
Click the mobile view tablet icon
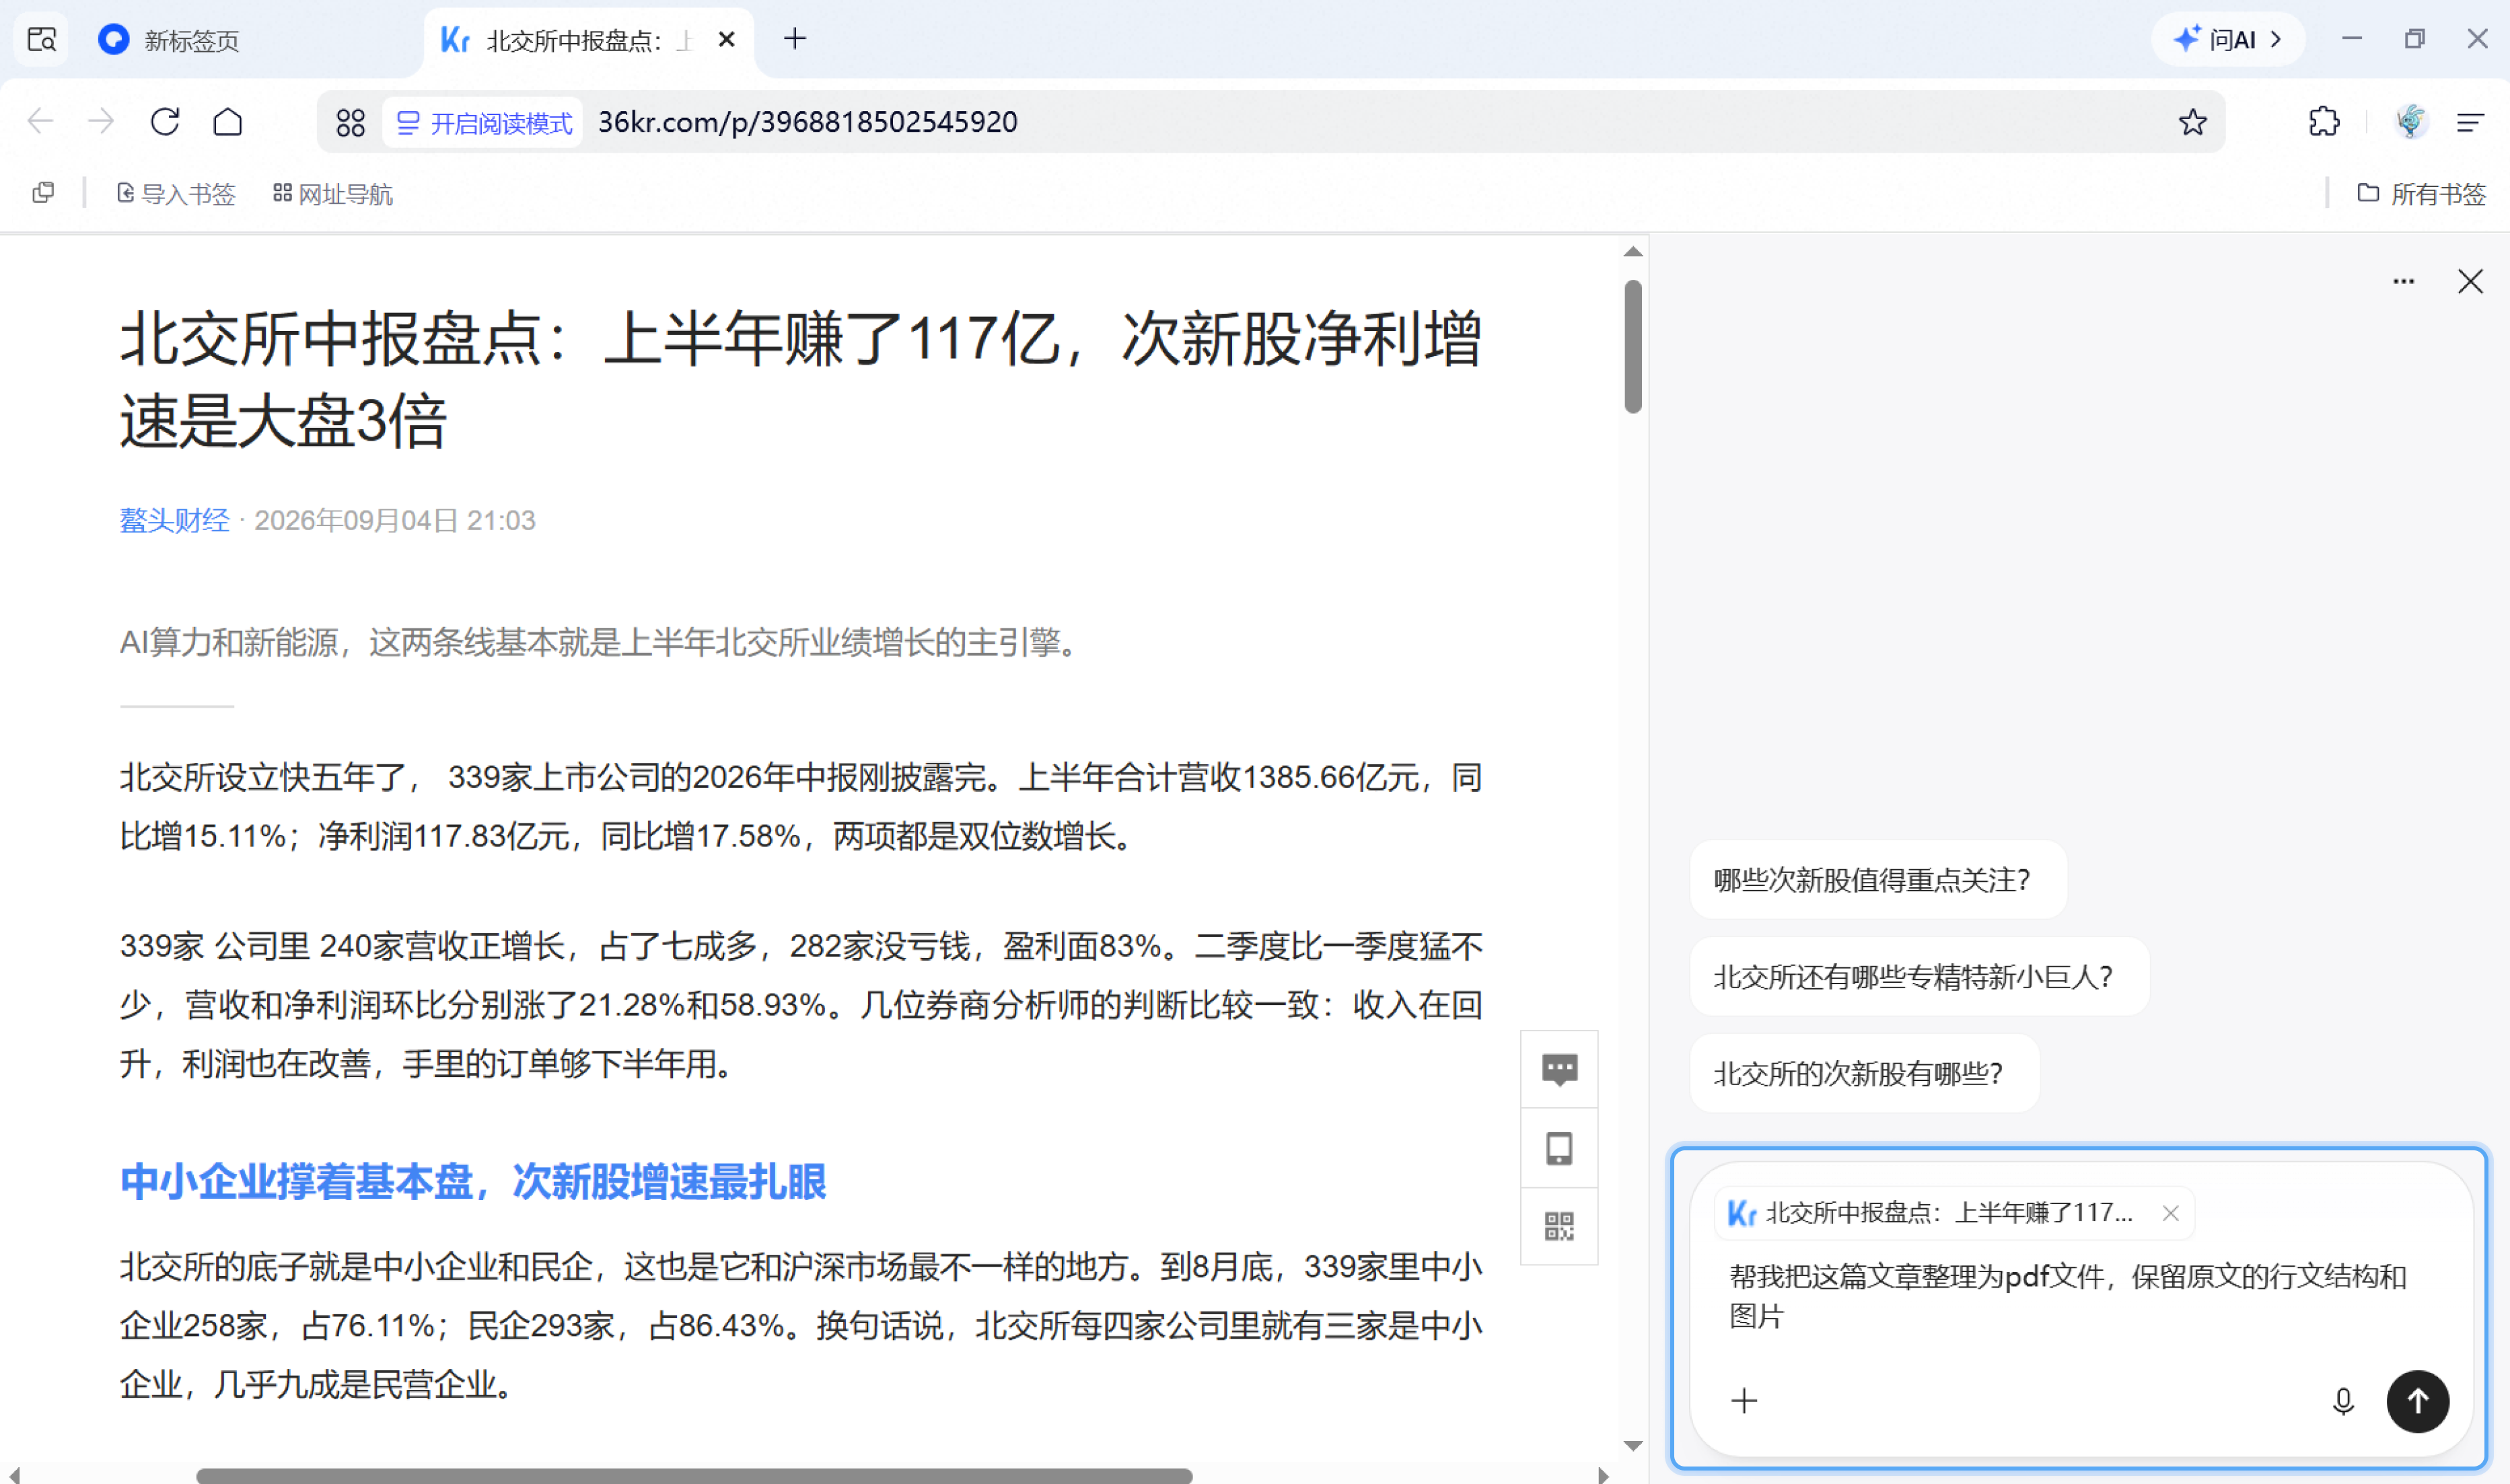pos(1559,1148)
